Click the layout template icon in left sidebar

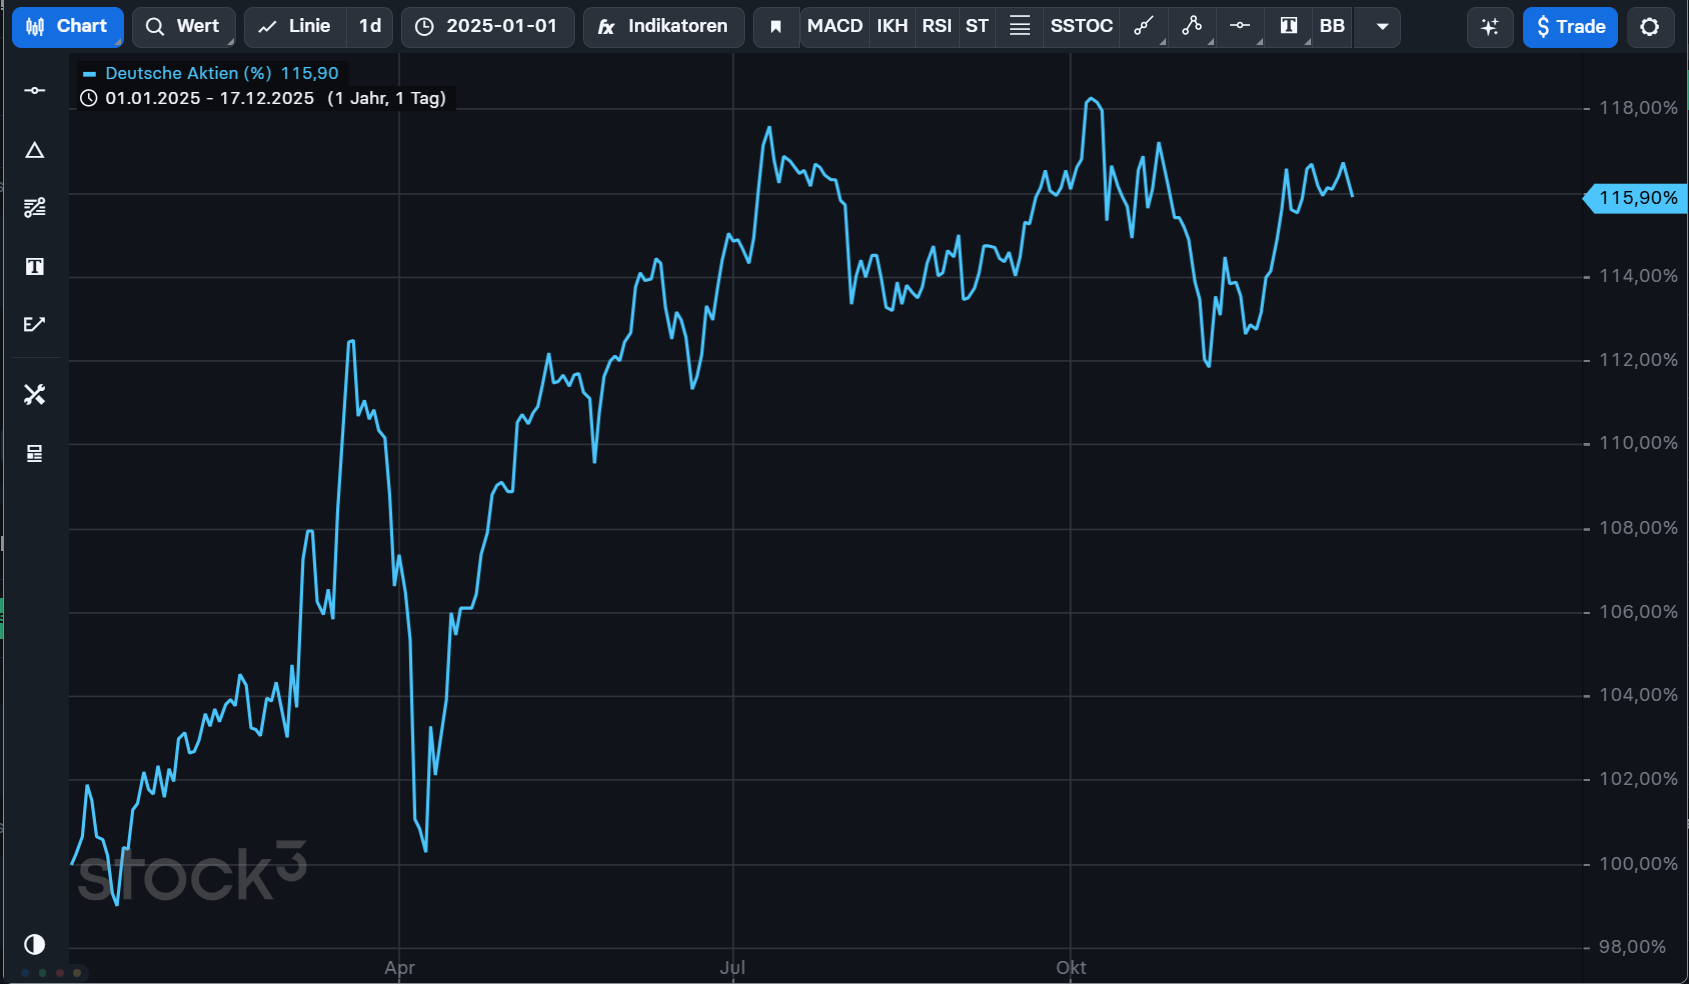point(35,454)
